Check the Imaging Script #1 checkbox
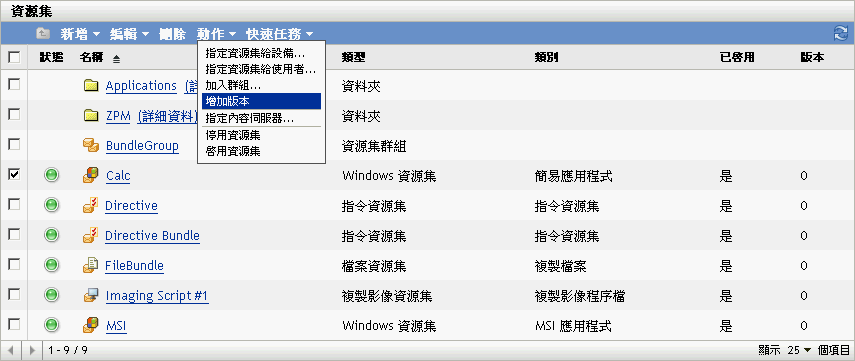This screenshot has width=855, height=361. point(14,294)
